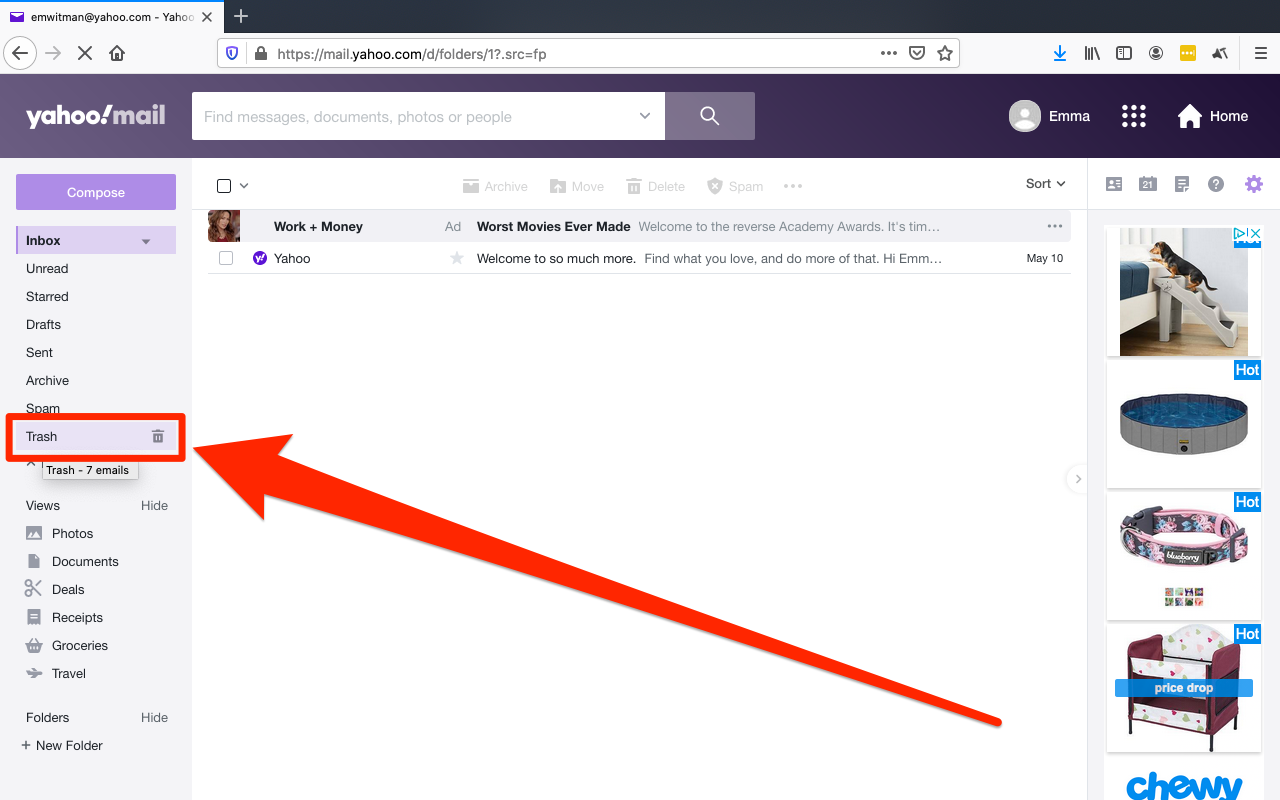Open the Drafts folder

(x=43, y=324)
